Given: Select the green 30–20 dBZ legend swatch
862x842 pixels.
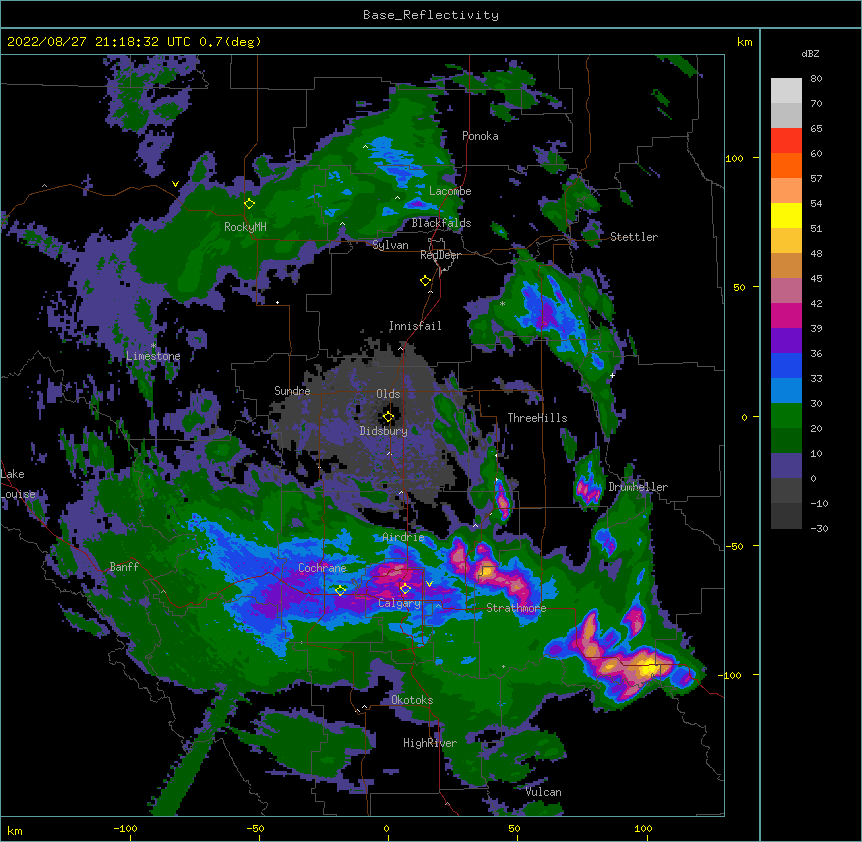Looking at the screenshot, I should point(786,416).
